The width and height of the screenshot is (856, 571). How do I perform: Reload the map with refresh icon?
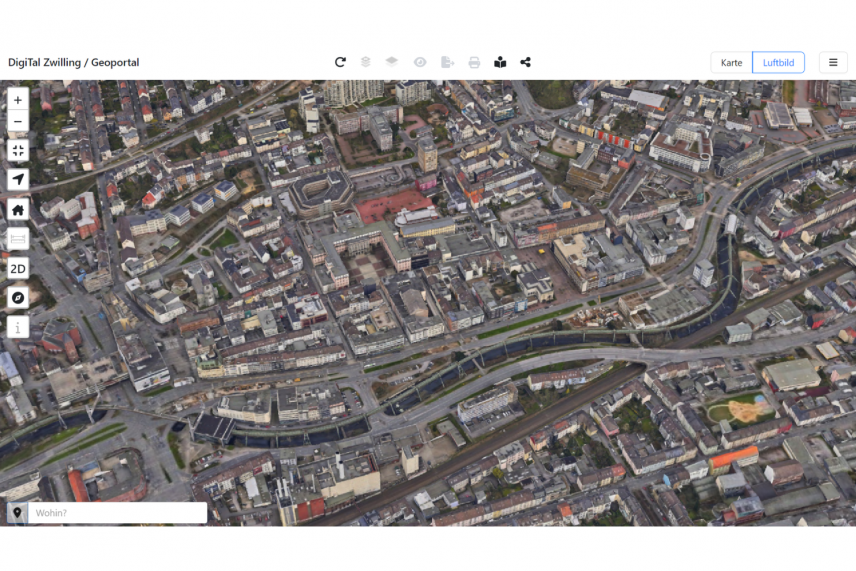[340, 62]
